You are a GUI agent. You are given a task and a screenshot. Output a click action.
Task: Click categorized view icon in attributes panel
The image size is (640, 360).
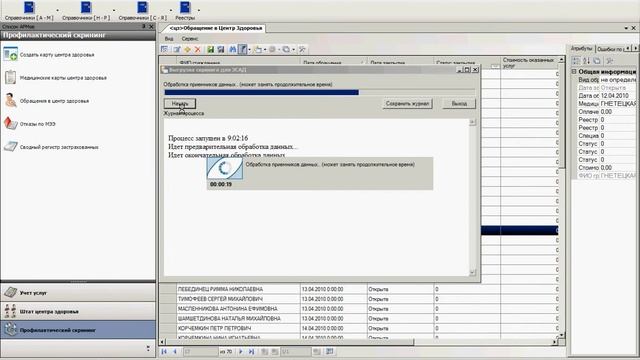point(576,61)
